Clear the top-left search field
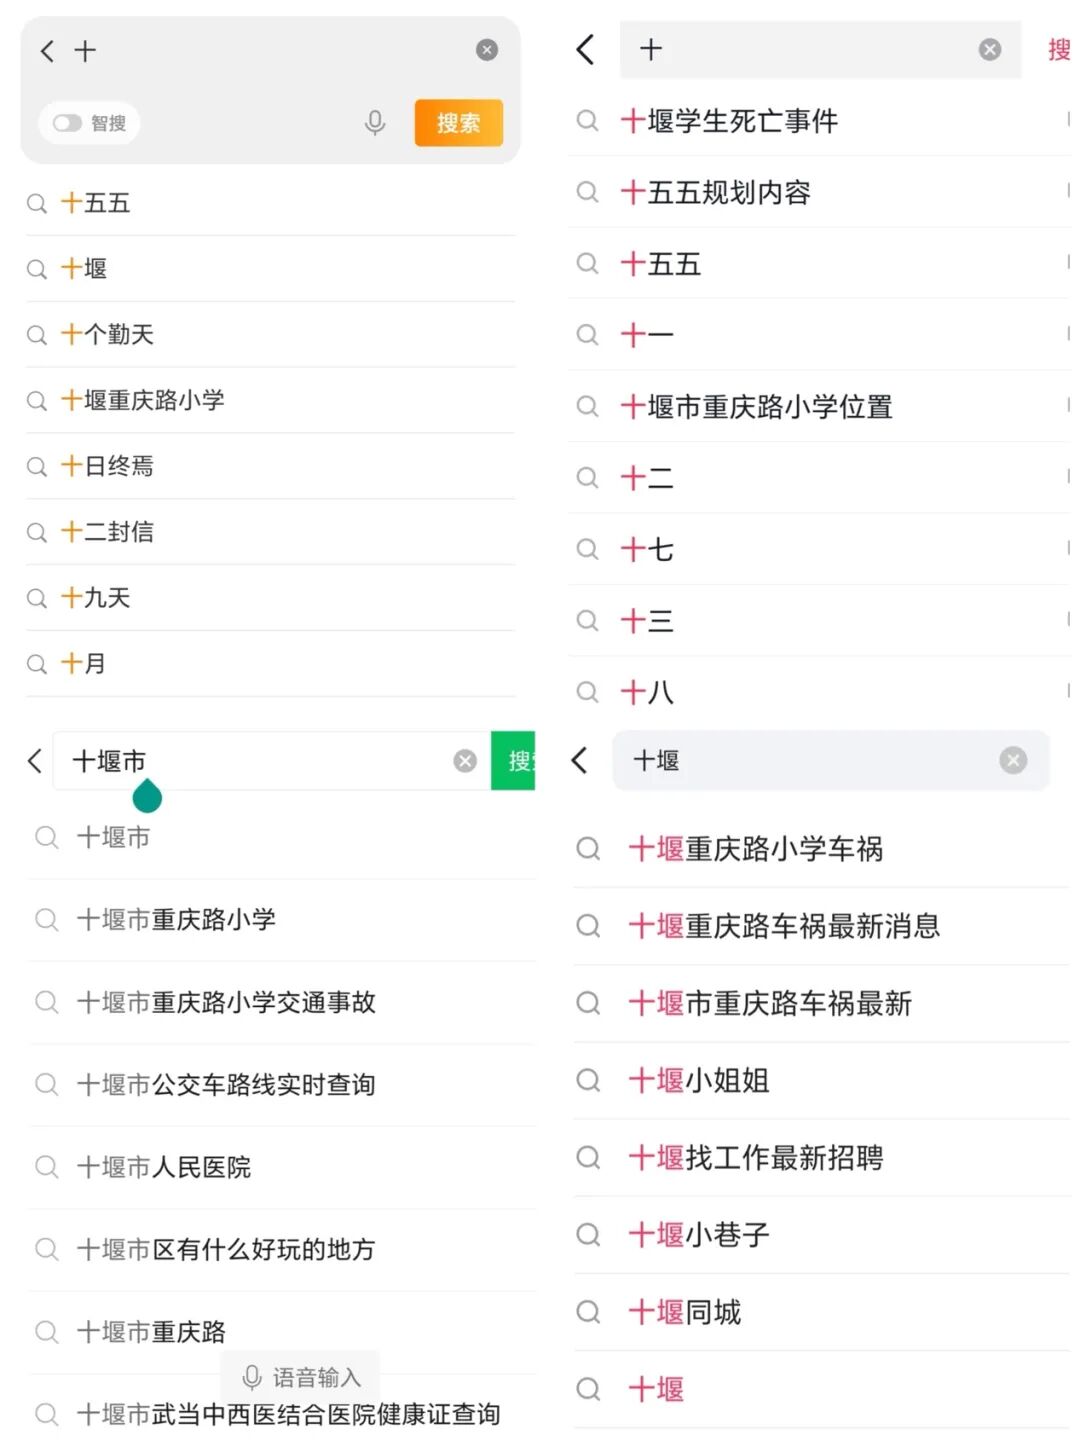1080x1441 pixels. [487, 50]
